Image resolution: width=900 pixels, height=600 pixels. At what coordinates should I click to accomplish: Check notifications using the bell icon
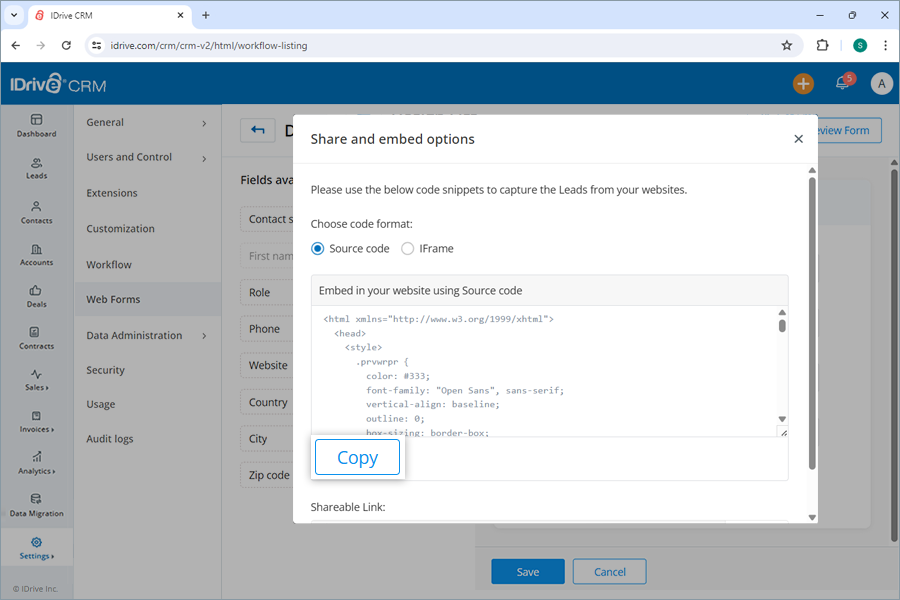[841, 84]
